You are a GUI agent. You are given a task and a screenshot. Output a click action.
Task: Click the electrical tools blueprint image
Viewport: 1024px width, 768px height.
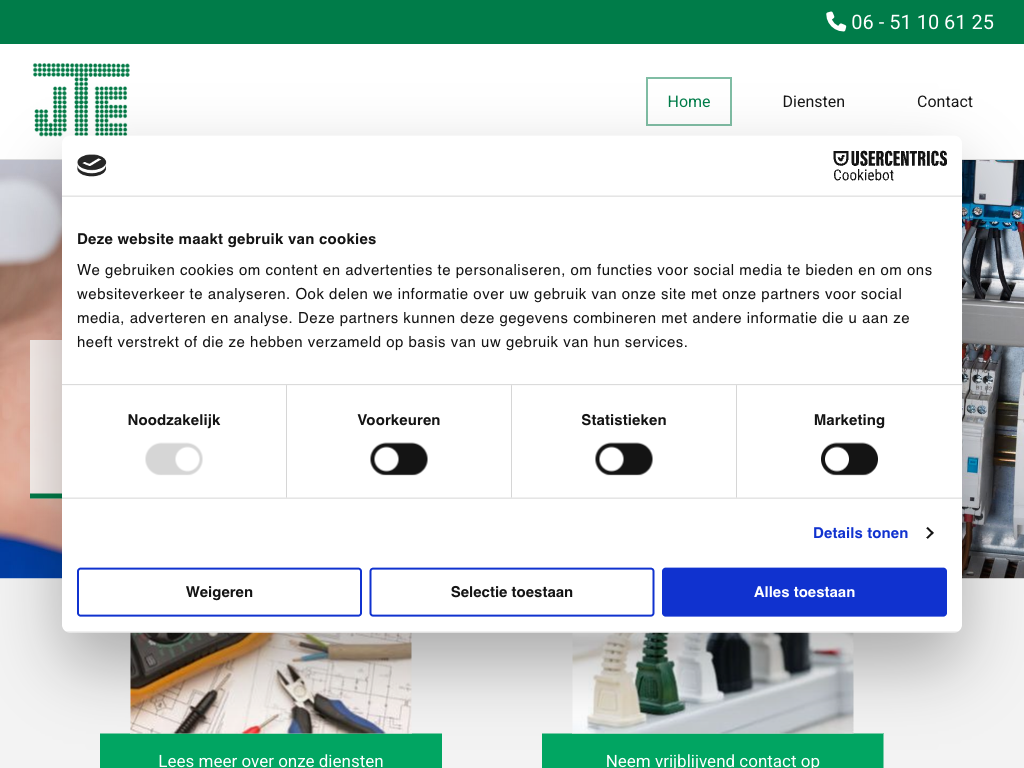tap(271, 683)
